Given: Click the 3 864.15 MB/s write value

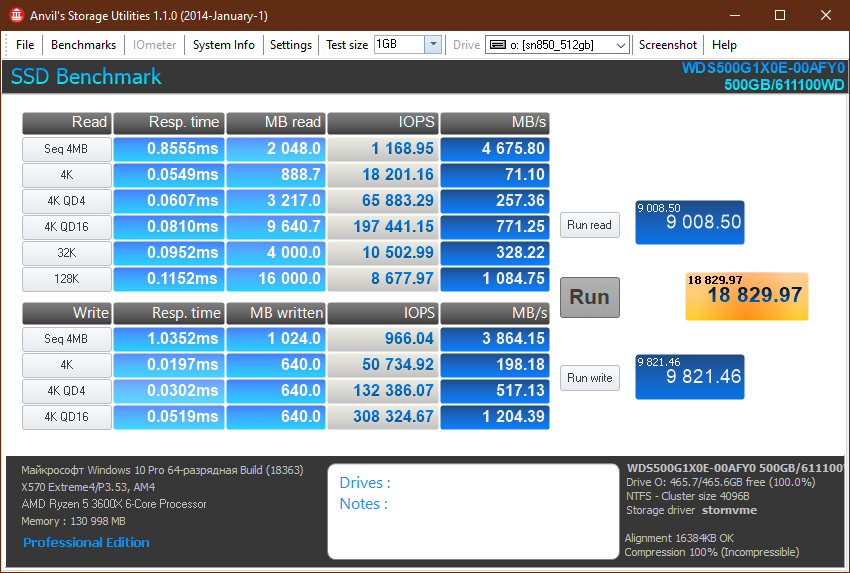Looking at the screenshot, I should click(x=495, y=339).
